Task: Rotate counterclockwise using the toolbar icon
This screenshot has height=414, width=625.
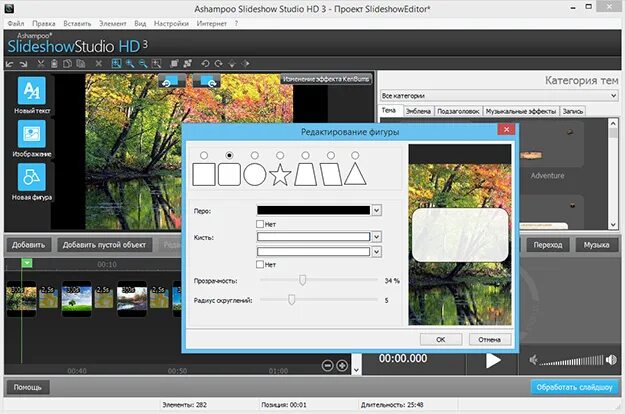Action: tap(205, 63)
